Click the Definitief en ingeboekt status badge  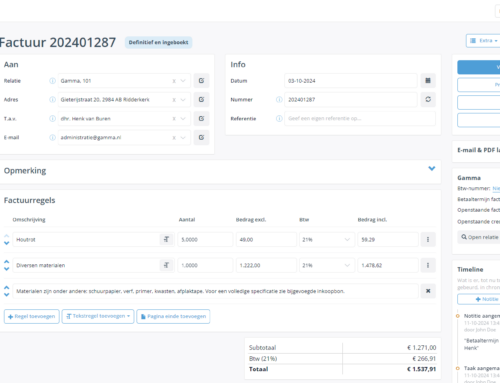158,42
